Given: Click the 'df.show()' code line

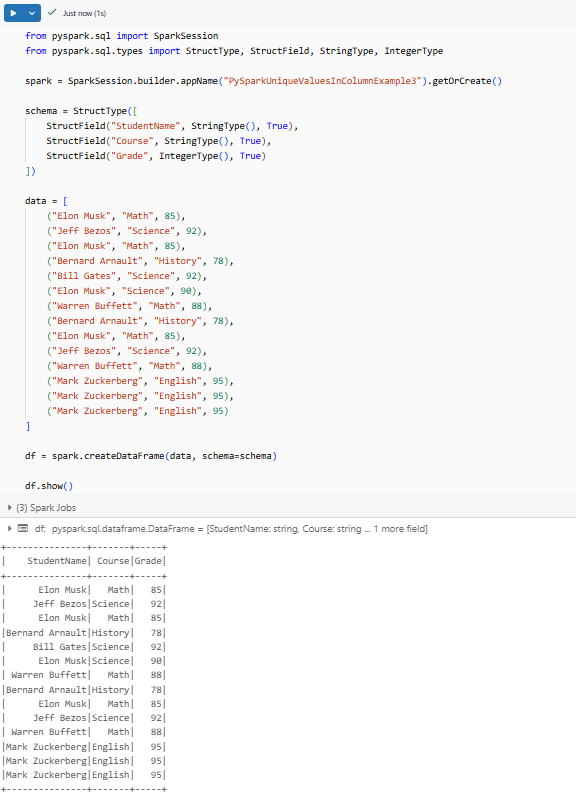Looking at the screenshot, I should (x=49, y=486).
